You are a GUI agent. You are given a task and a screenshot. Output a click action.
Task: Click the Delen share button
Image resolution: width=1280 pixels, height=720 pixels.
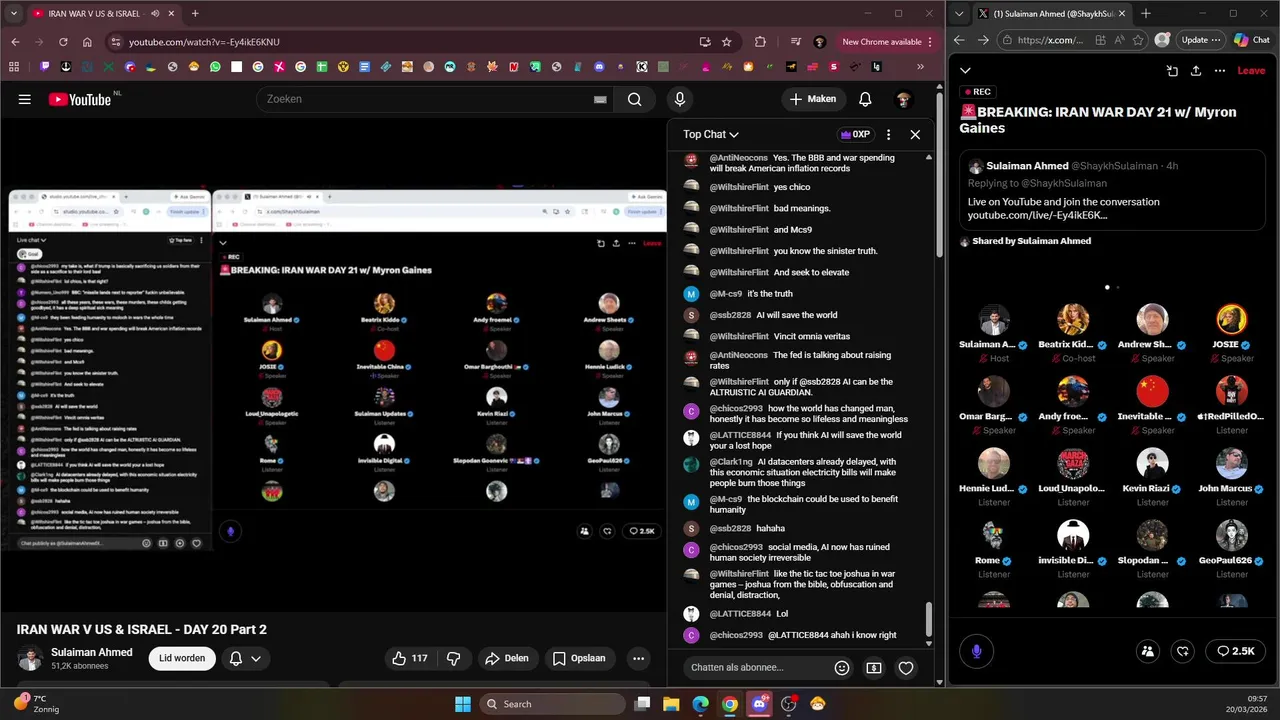coord(506,658)
